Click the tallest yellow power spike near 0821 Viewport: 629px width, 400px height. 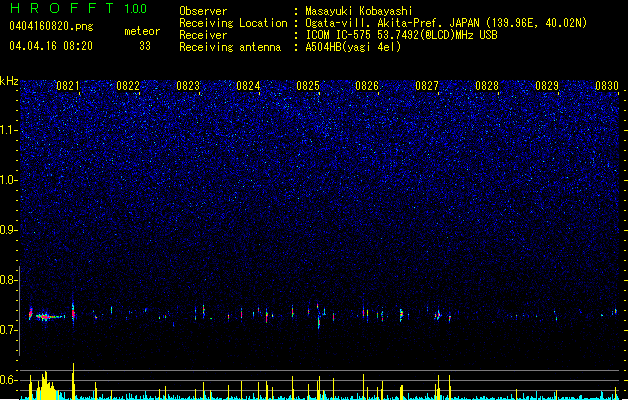(x=73, y=381)
